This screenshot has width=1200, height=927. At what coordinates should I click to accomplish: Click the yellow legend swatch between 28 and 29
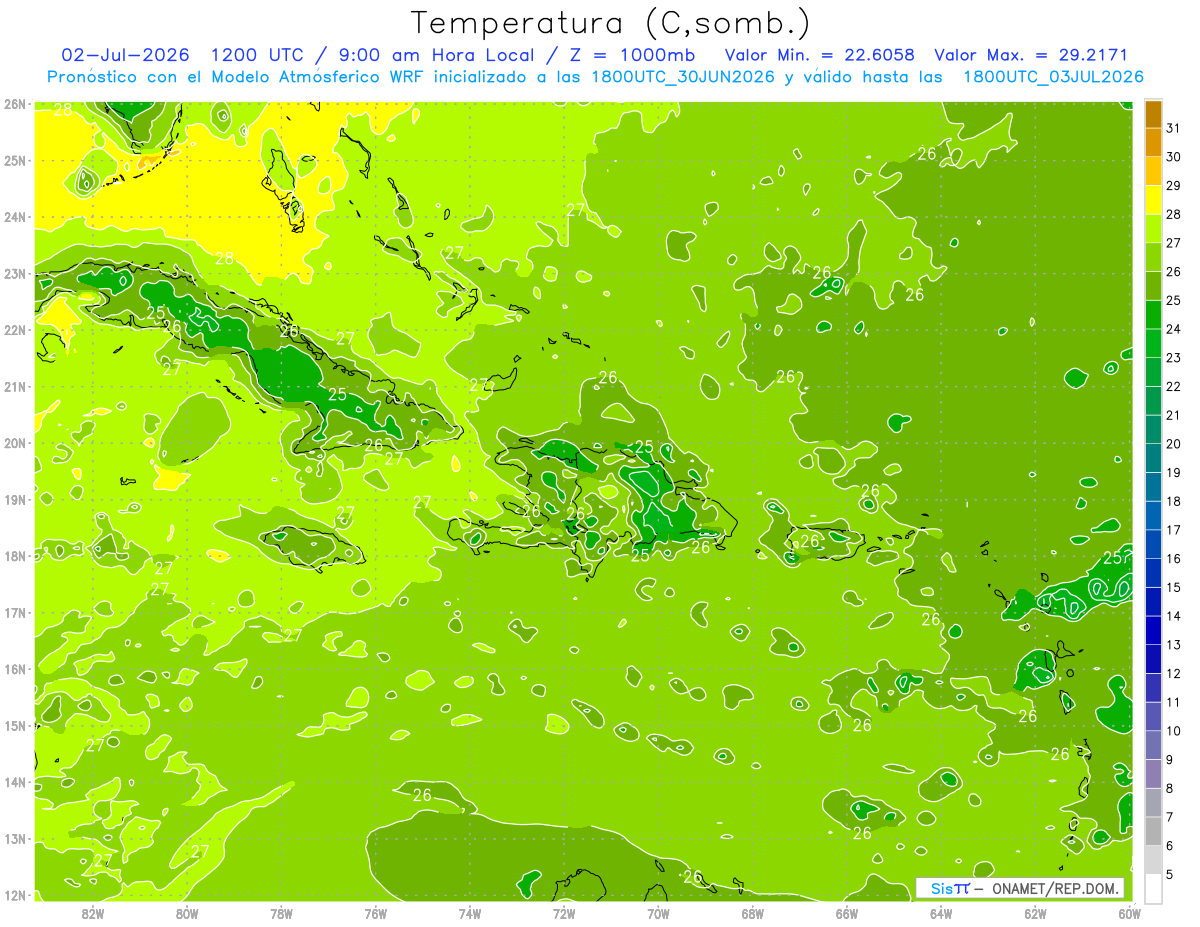click(x=1153, y=200)
